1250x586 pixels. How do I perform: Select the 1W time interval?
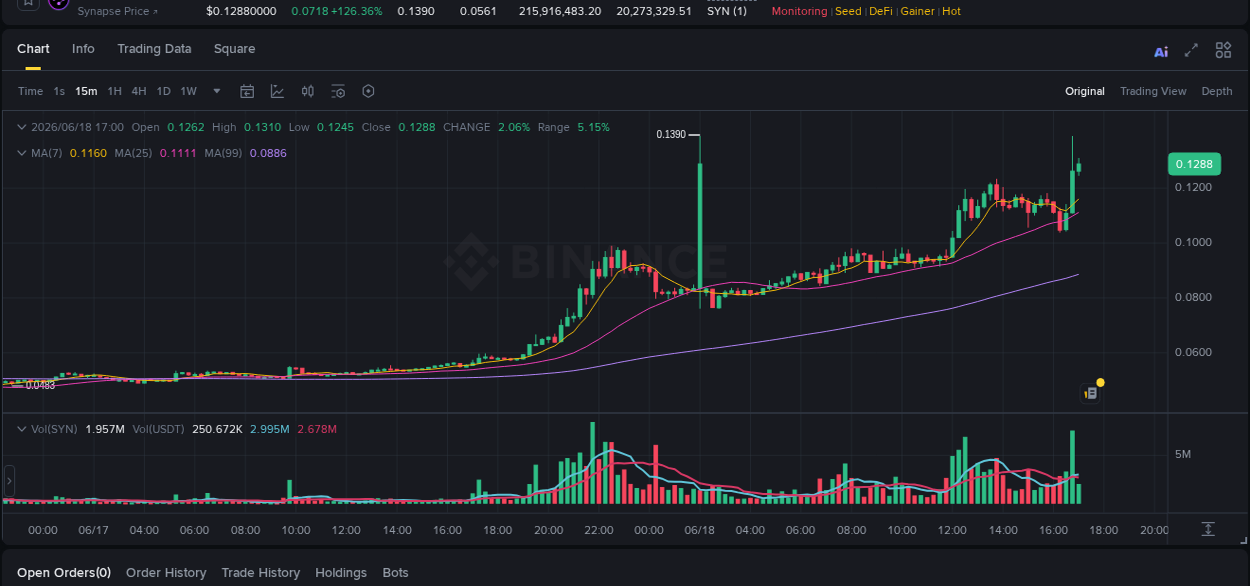pyautogui.click(x=188, y=91)
